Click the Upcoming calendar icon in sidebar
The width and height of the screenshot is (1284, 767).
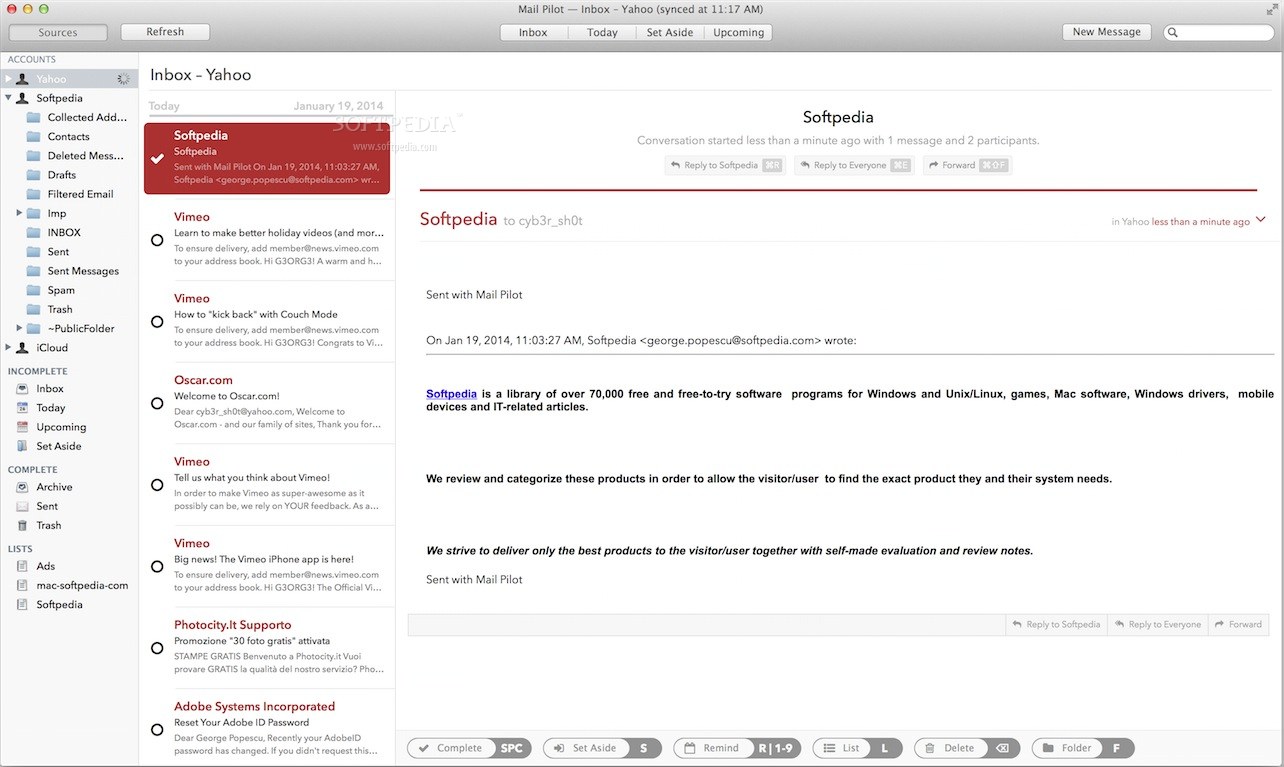click(22, 427)
